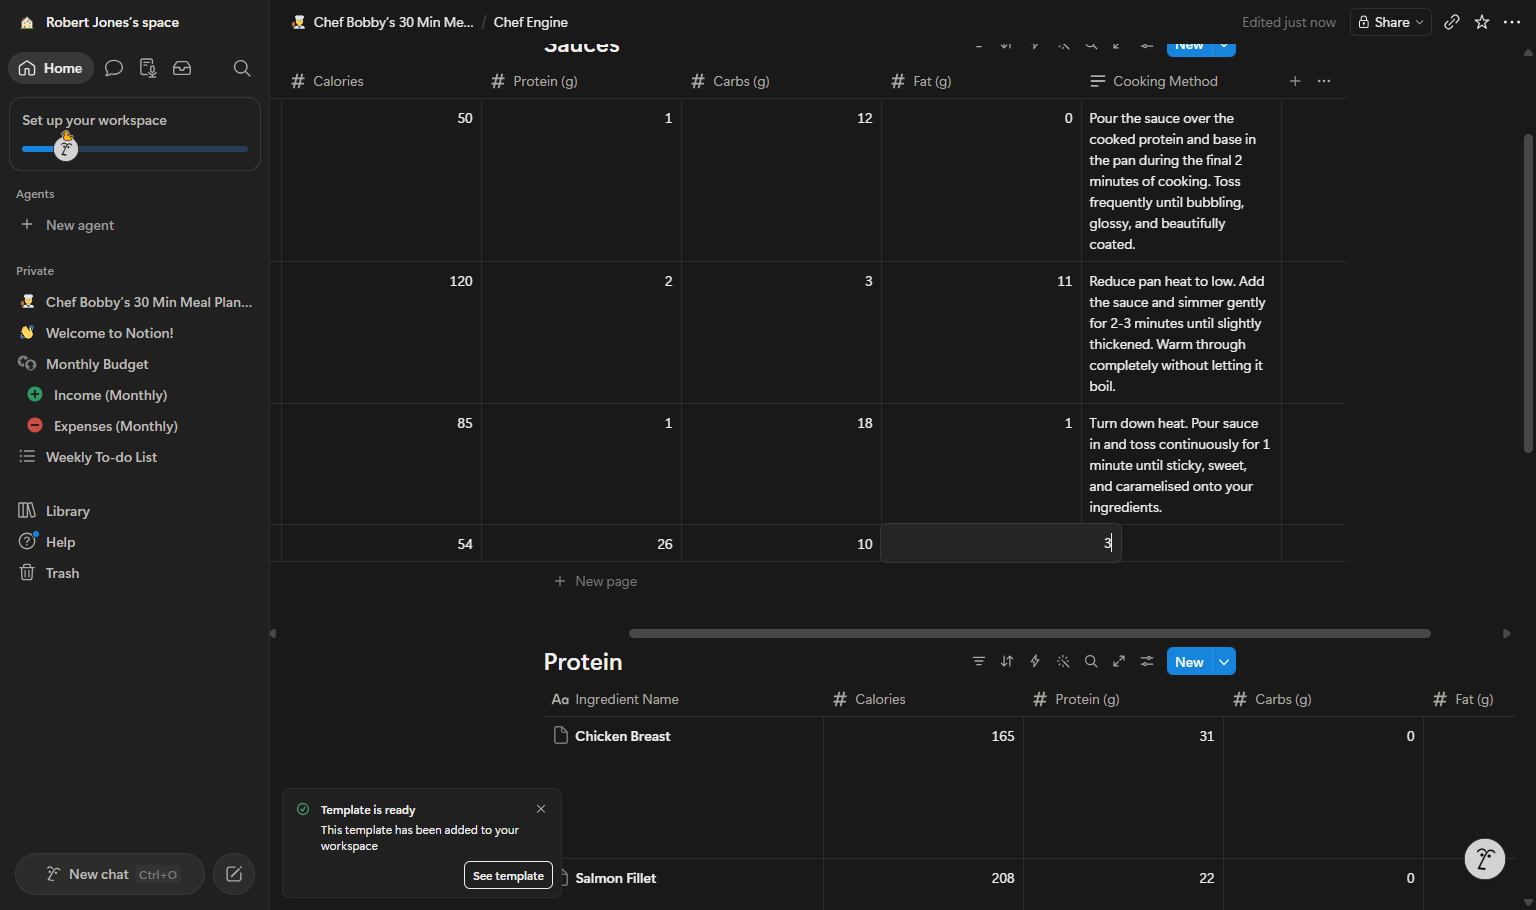1536x910 pixels.
Task: Search within the Protein database
Action: pos(1091,661)
